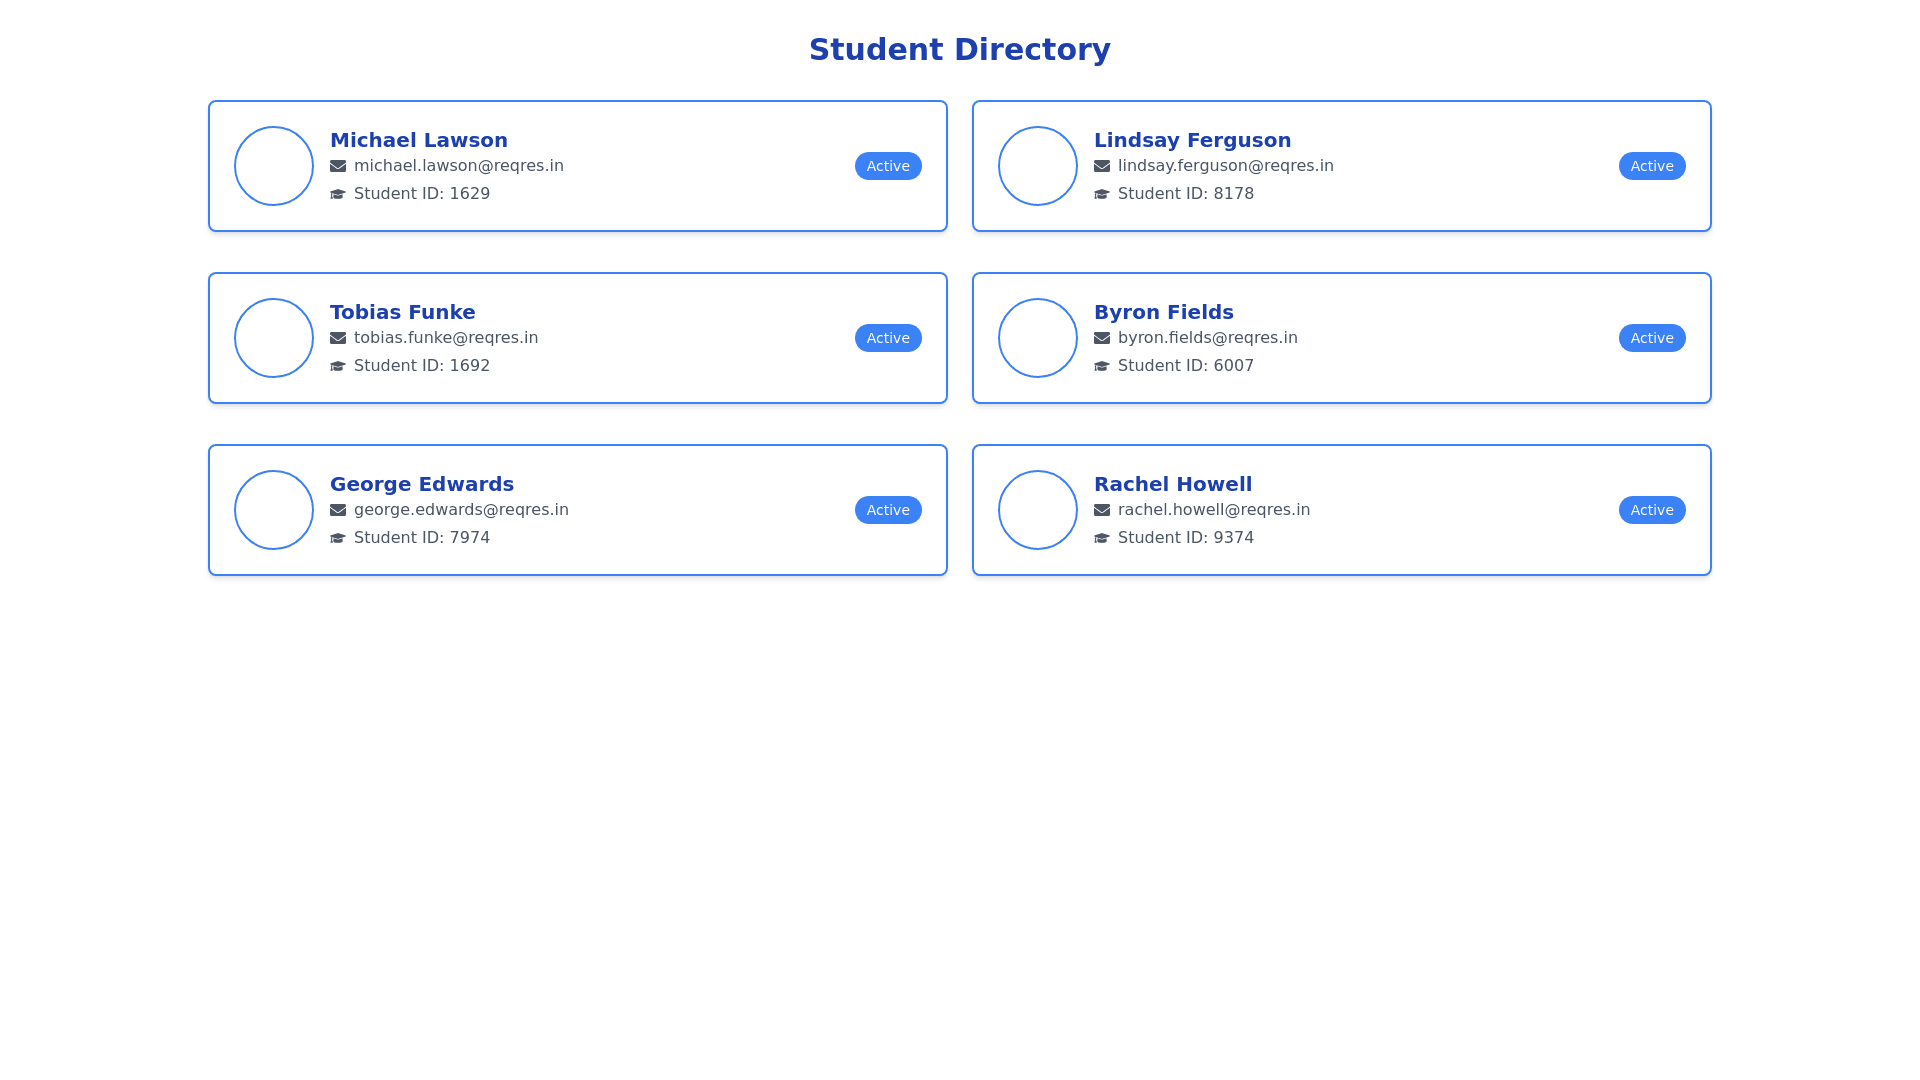Open Lindsay Ferguson's profile name link
Image resolution: width=1920 pixels, height=1080 pixels.
pos(1192,140)
